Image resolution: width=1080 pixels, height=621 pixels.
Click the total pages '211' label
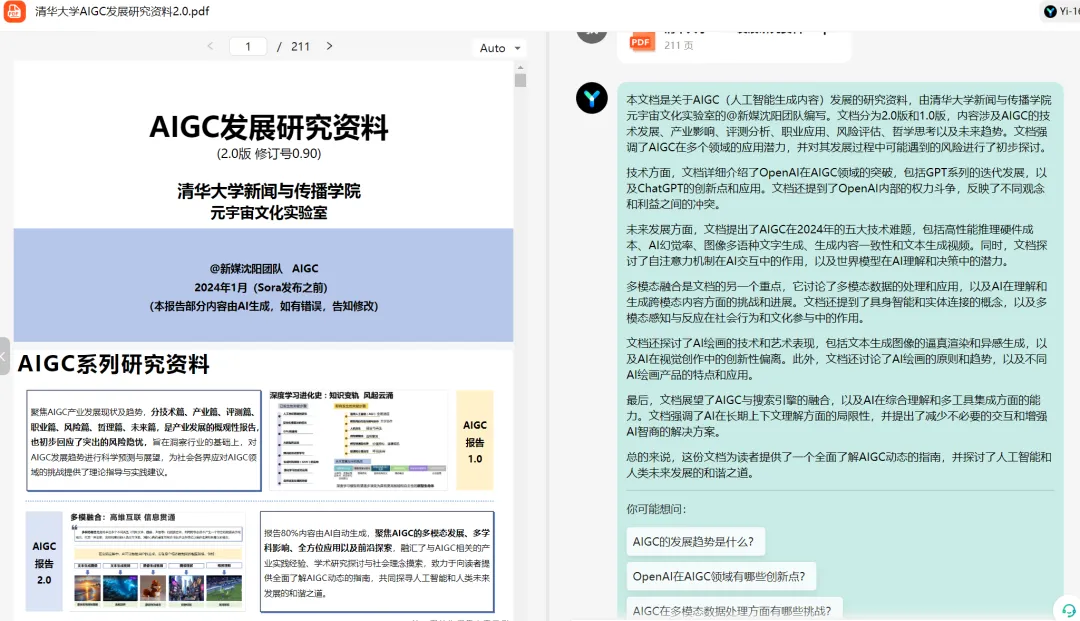pos(300,46)
